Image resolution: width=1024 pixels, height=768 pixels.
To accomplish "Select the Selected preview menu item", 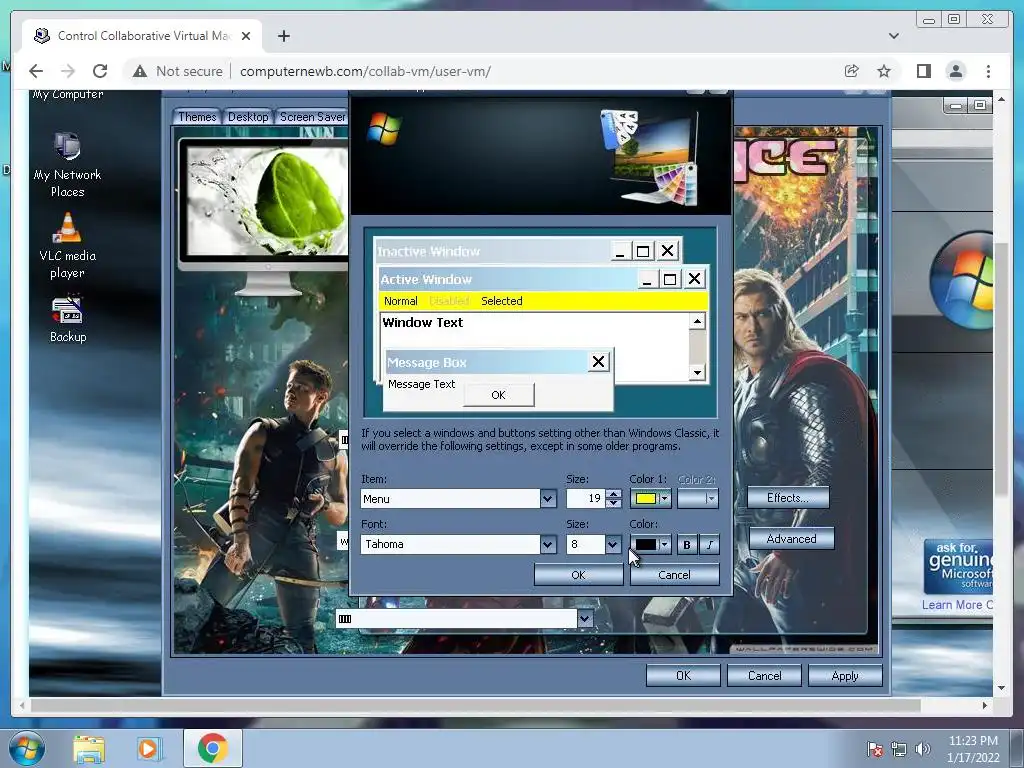I will [x=502, y=301].
